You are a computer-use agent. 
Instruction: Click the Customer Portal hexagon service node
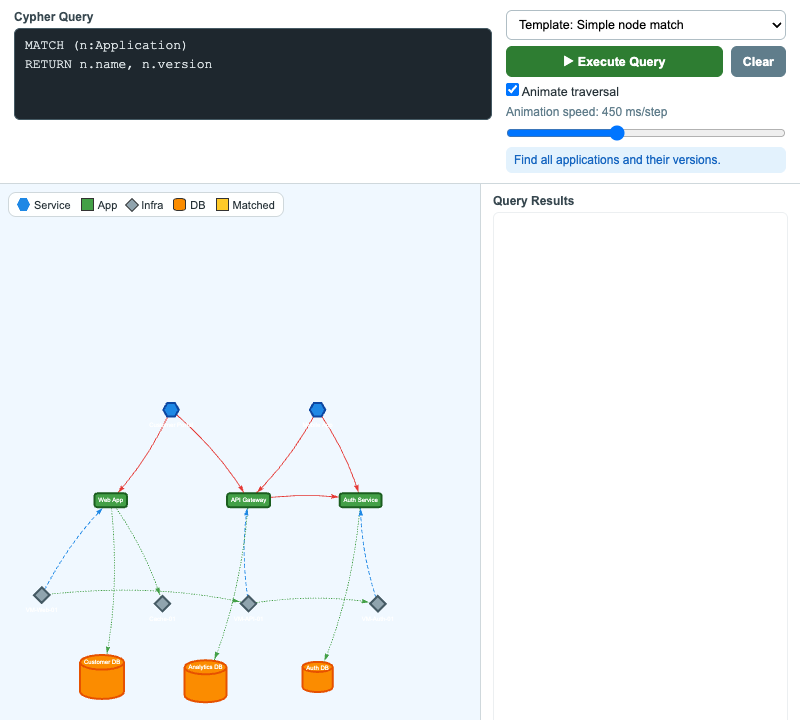tap(171, 409)
